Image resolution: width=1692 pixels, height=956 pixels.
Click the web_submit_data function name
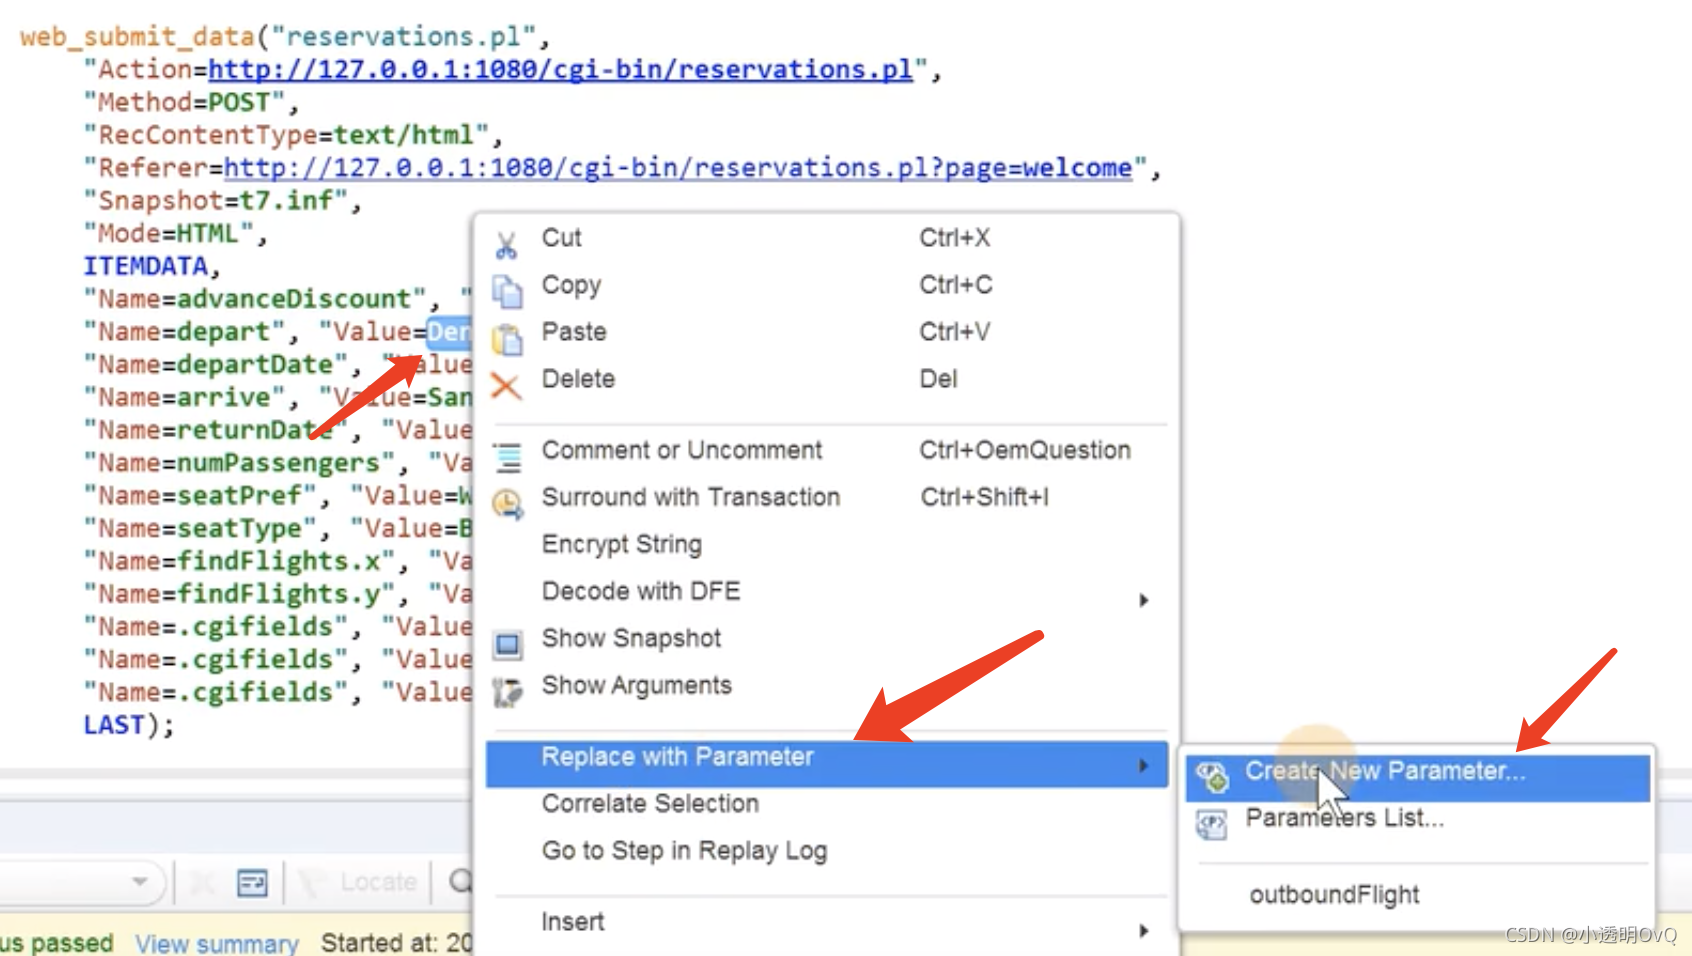click(137, 37)
